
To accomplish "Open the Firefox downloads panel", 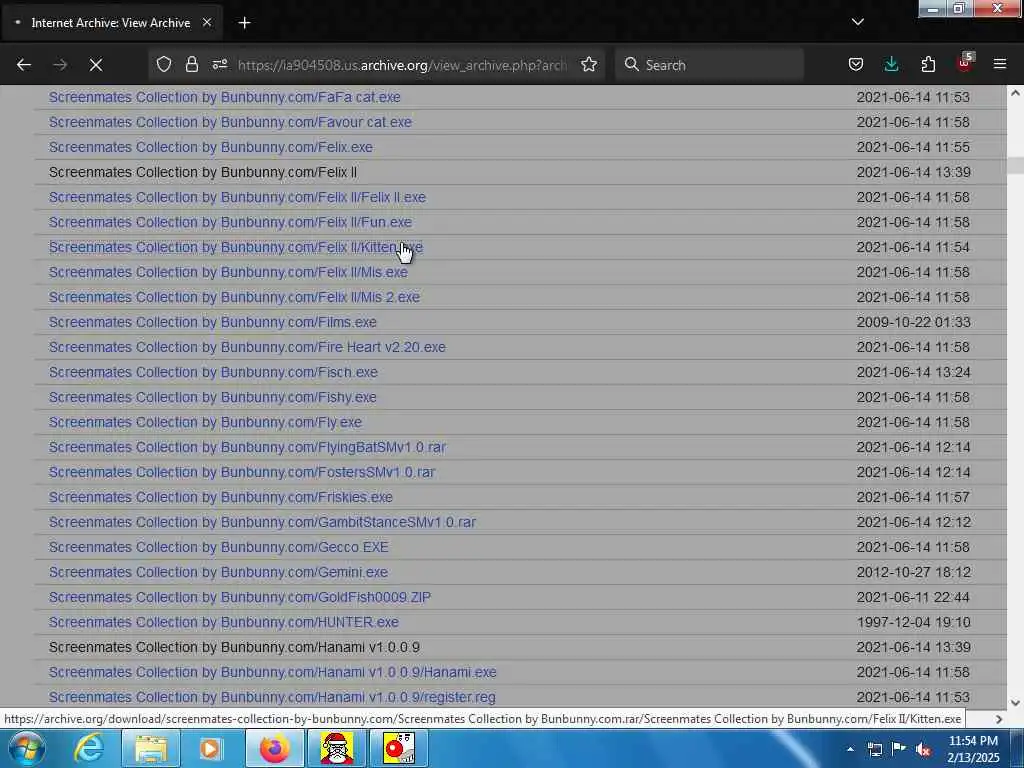I will coord(891,64).
